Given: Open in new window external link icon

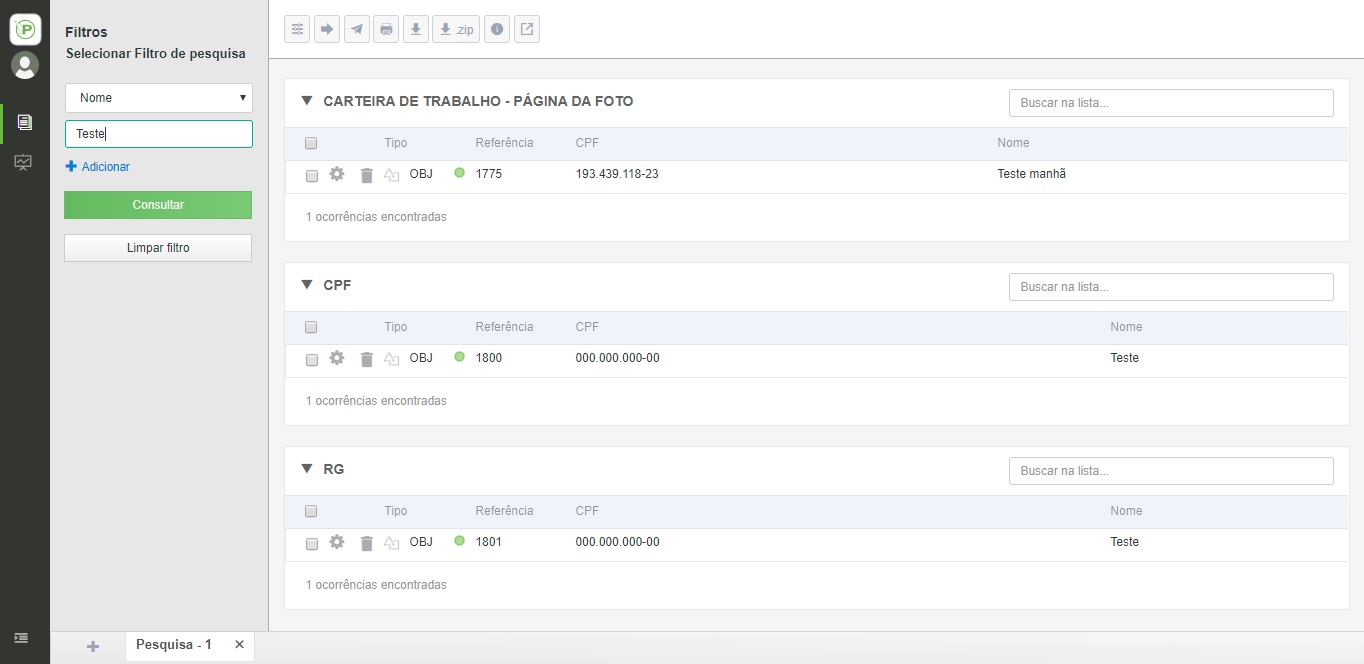Looking at the screenshot, I should [527, 29].
